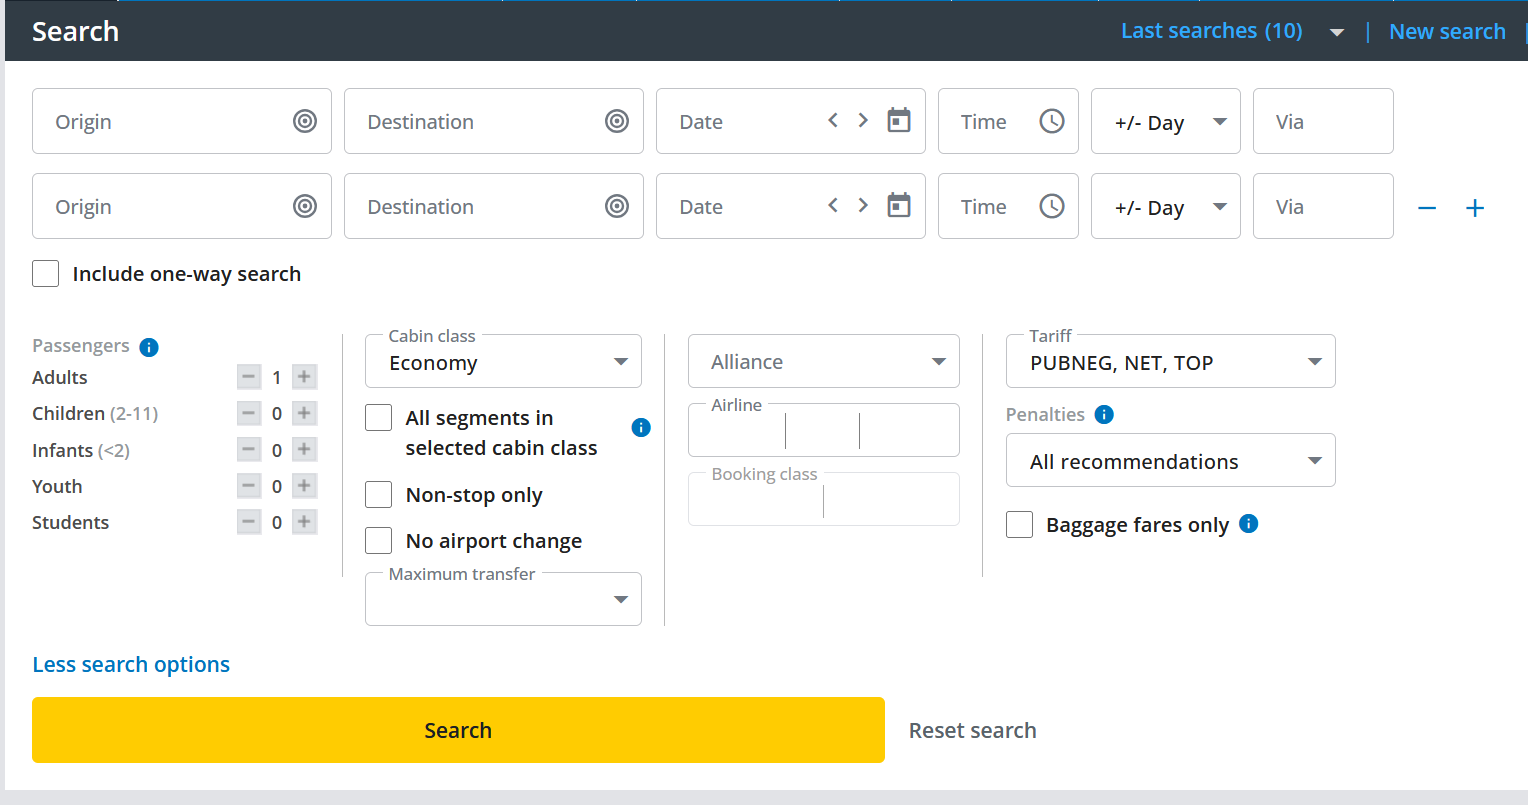Tick the Baggage fares only checkbox
Screen dimensions: 1528x805
1019,525
